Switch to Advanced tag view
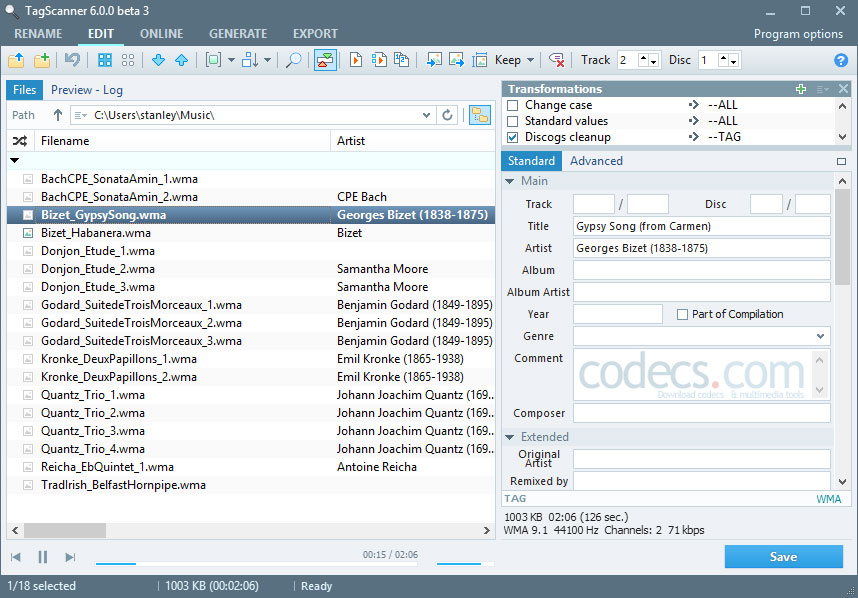858x598 pixels. pos(596,161)
